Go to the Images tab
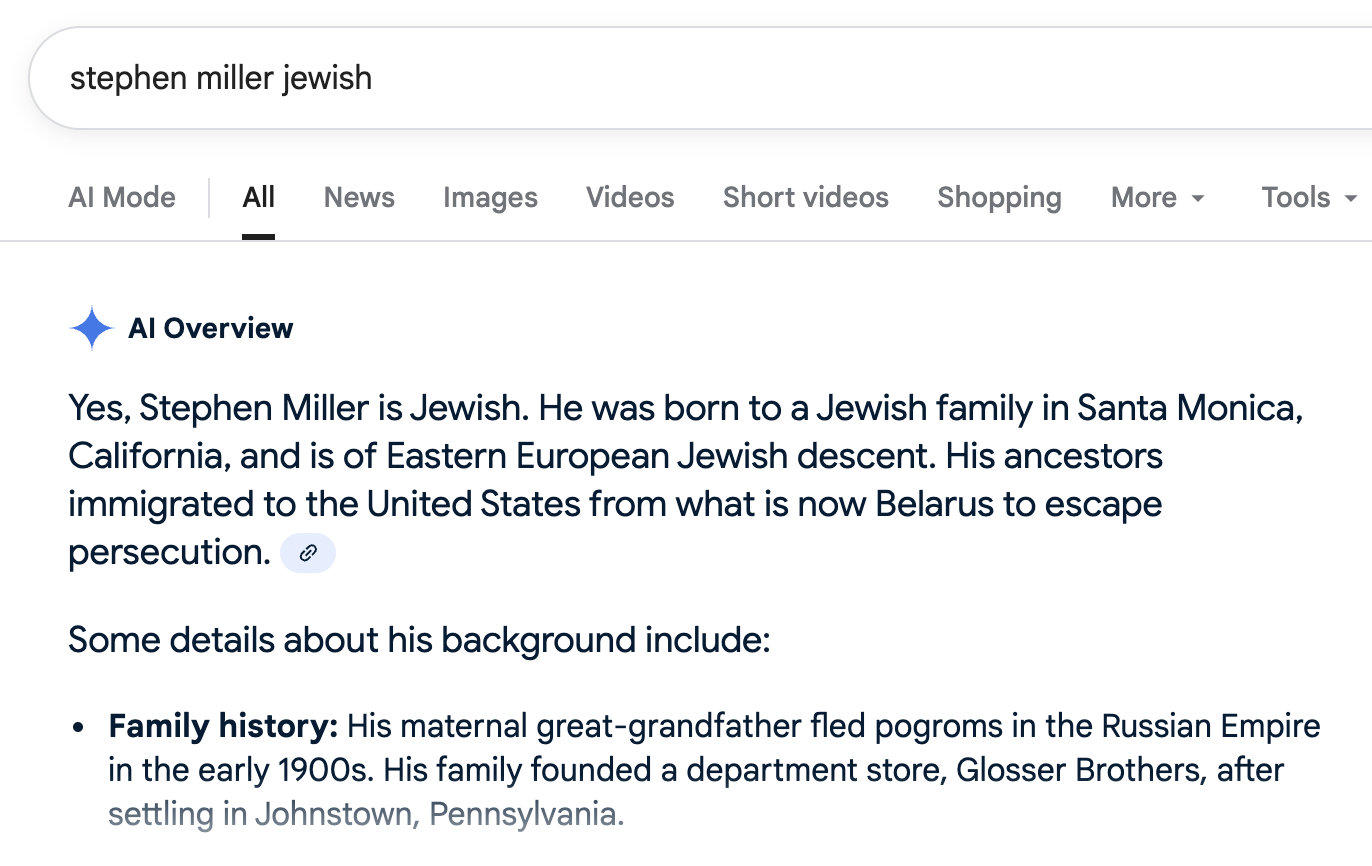This screenshot has width=1372, height=866. (490, 198)
